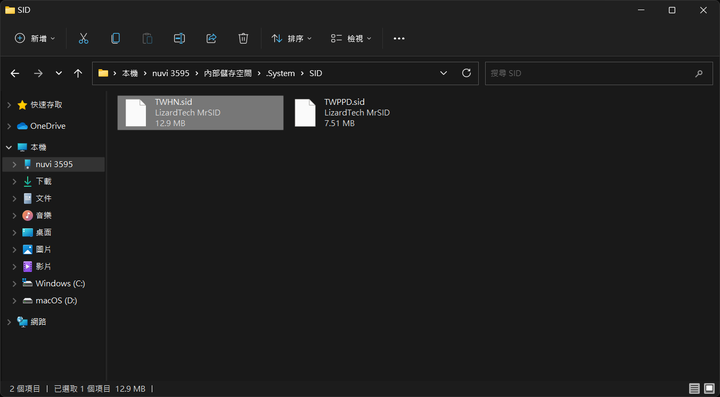The height and width of the screenshot is (397, 720).
Task: Click the Paste clipboard icon
Action: 147,39
